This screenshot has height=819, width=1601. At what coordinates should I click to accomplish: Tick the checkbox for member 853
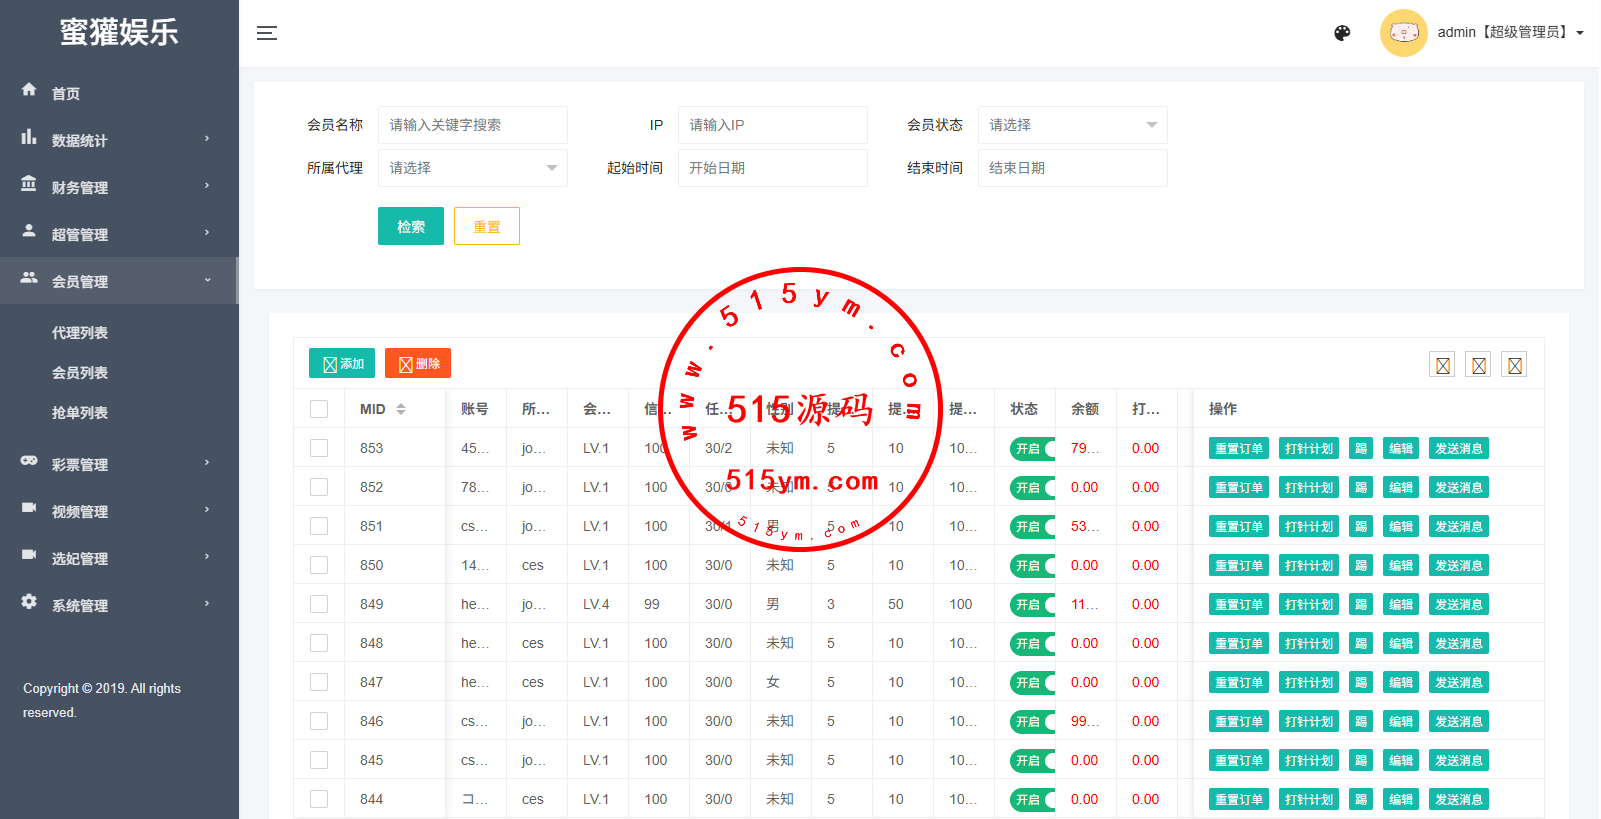pyautogui.click(x=319, y=448)
